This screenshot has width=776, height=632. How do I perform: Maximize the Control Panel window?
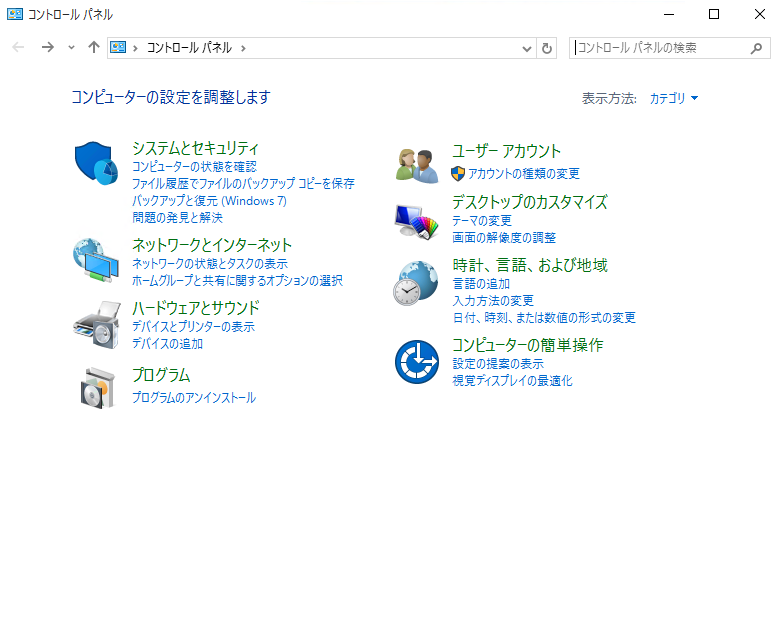coord(714,14)
